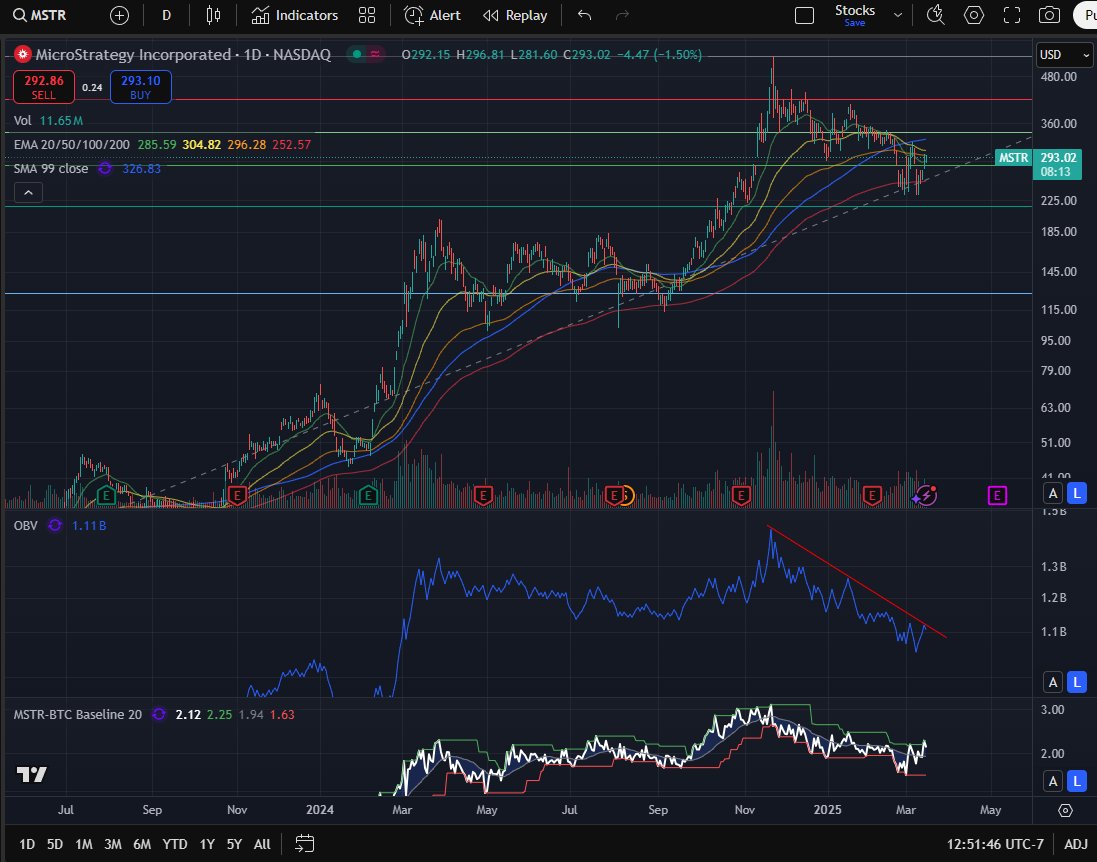Toggle auto scale A on OBV pane

coord(1053,681)
